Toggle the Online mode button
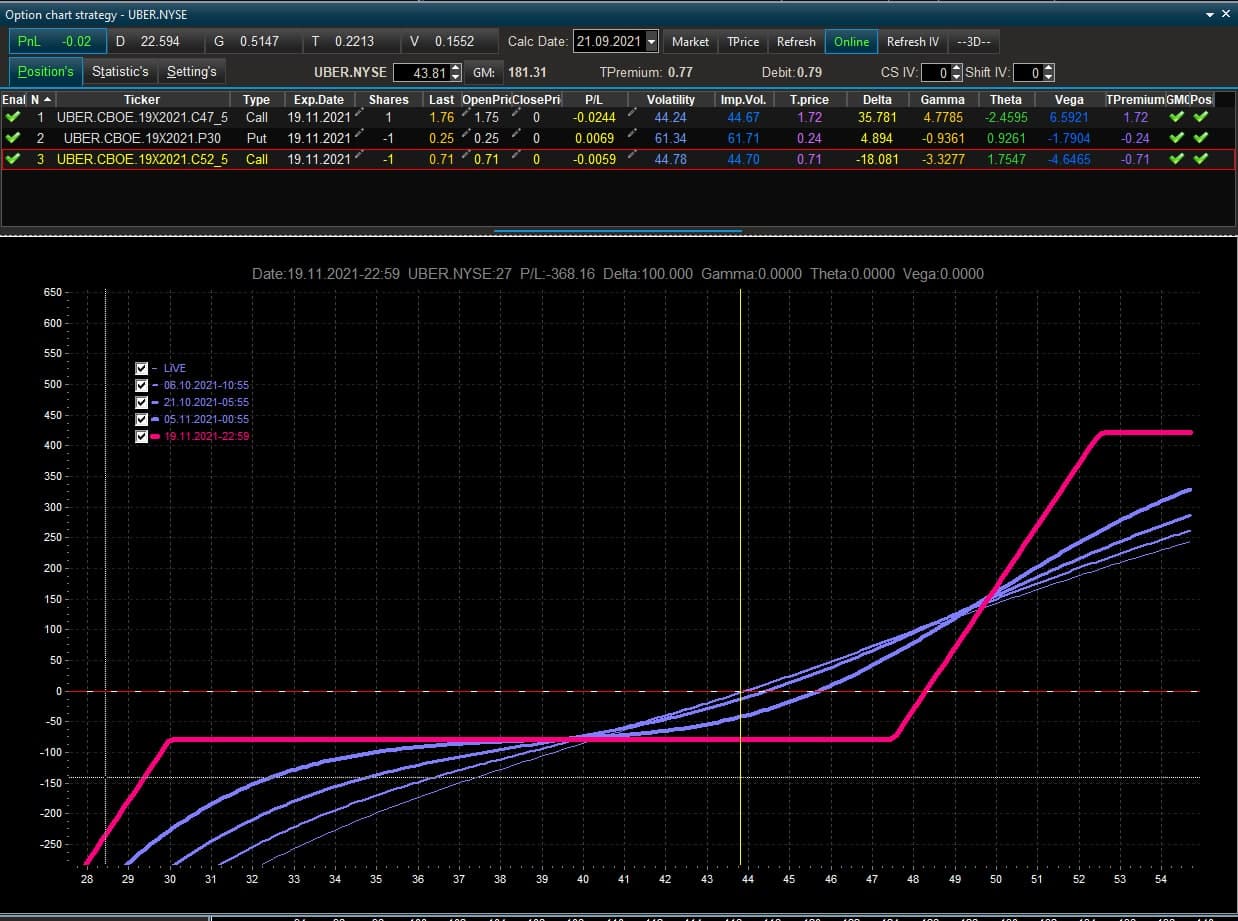Image resolution: width=1238 pixels, height=921 pixels. (851, 42)
